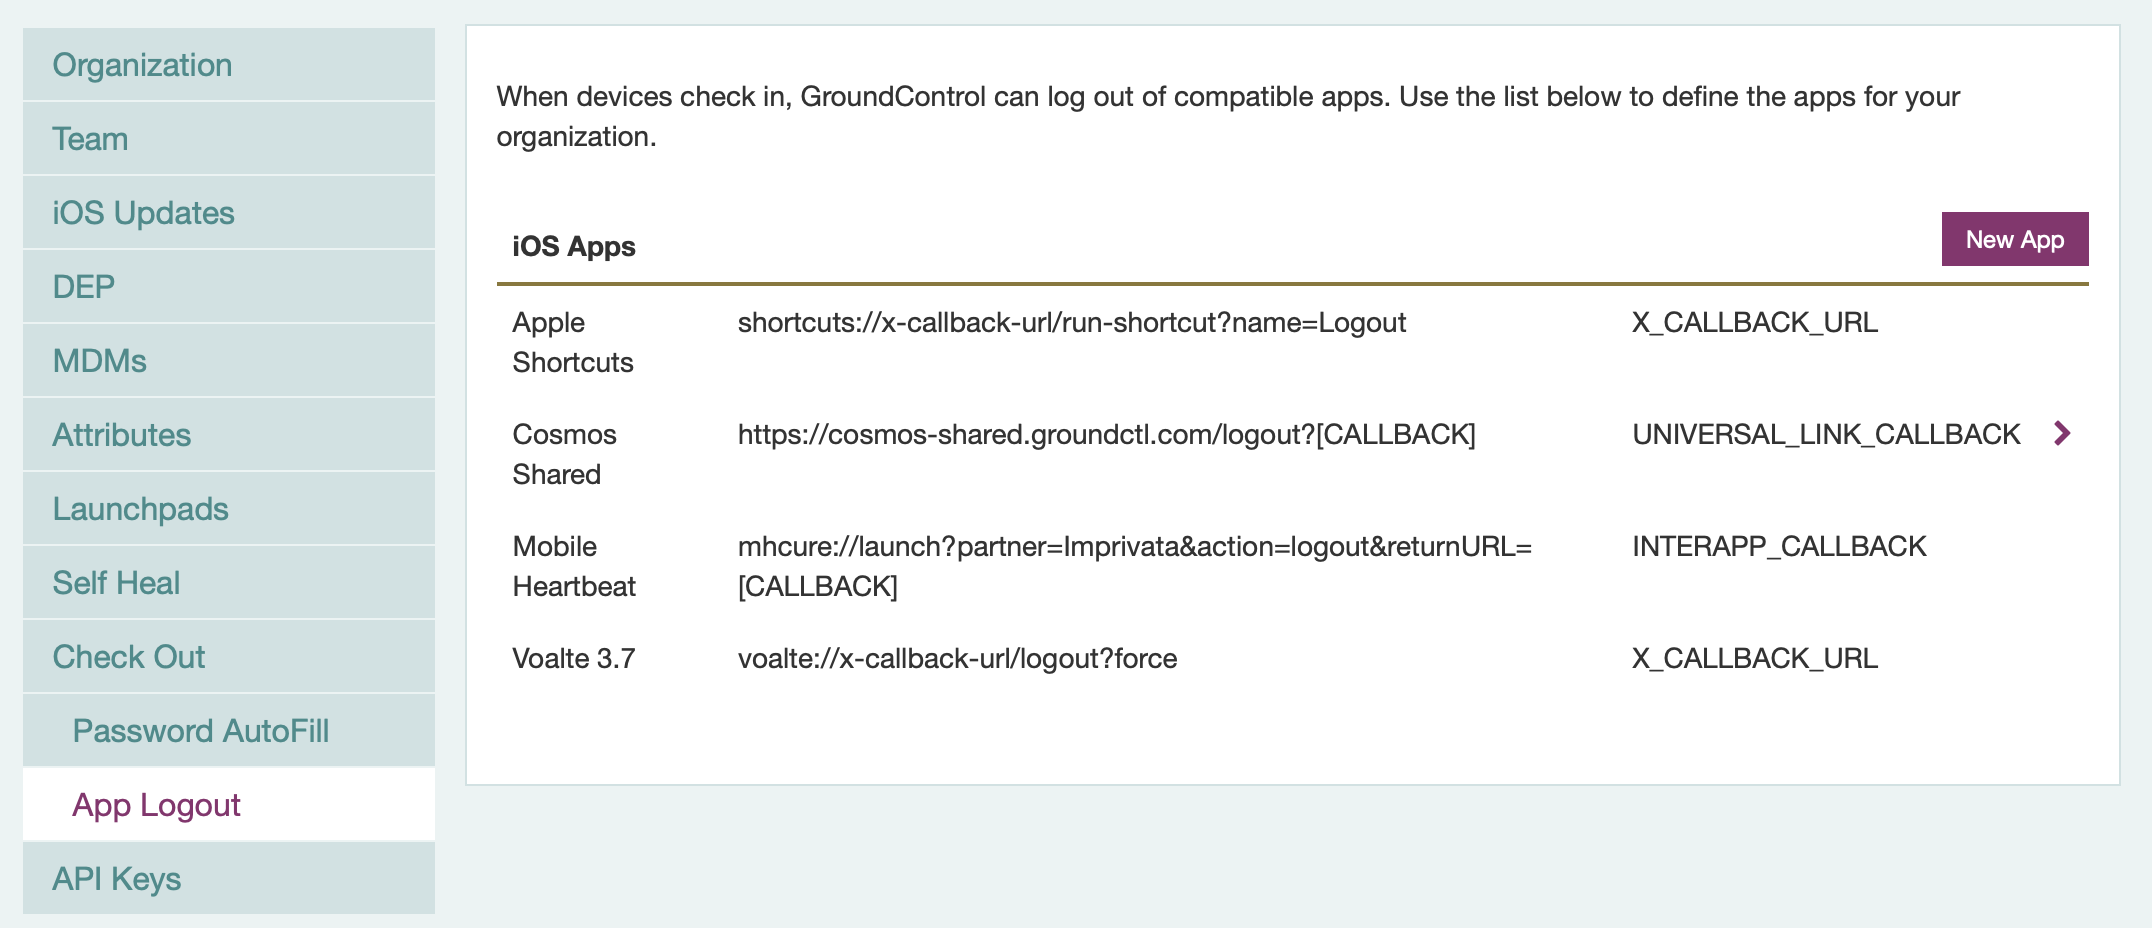Open Password AutoFill settings

[201, 730]
